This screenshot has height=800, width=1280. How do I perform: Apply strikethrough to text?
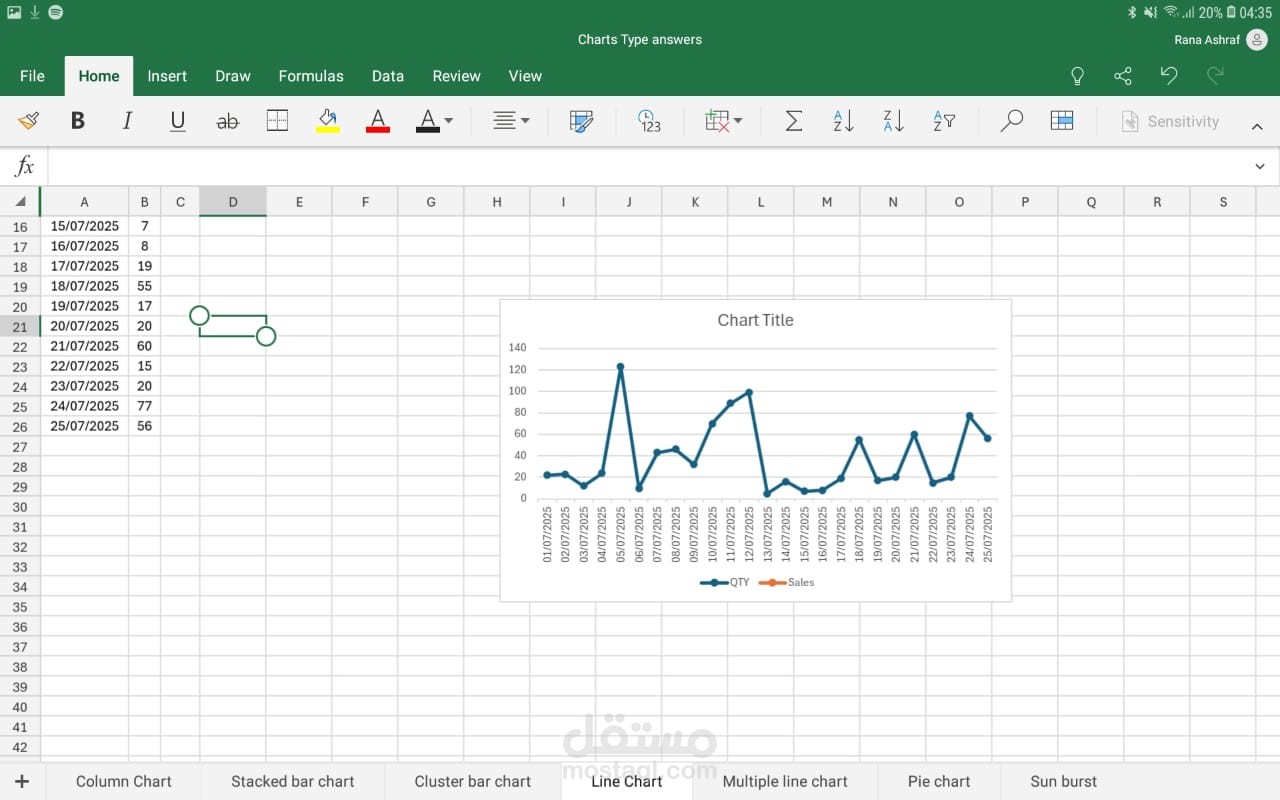[x=228, y=121]
